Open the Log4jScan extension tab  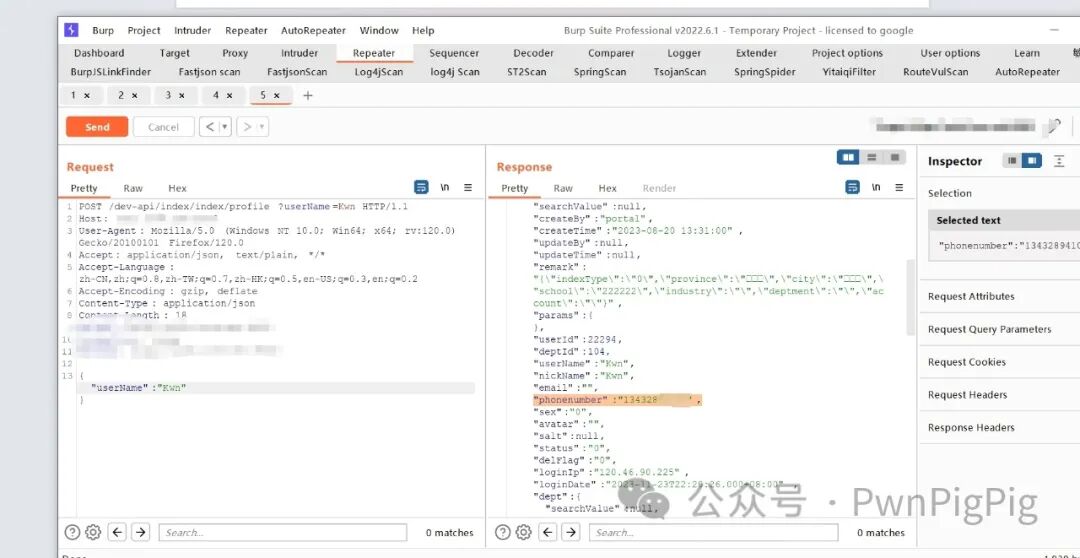(379, 72)
